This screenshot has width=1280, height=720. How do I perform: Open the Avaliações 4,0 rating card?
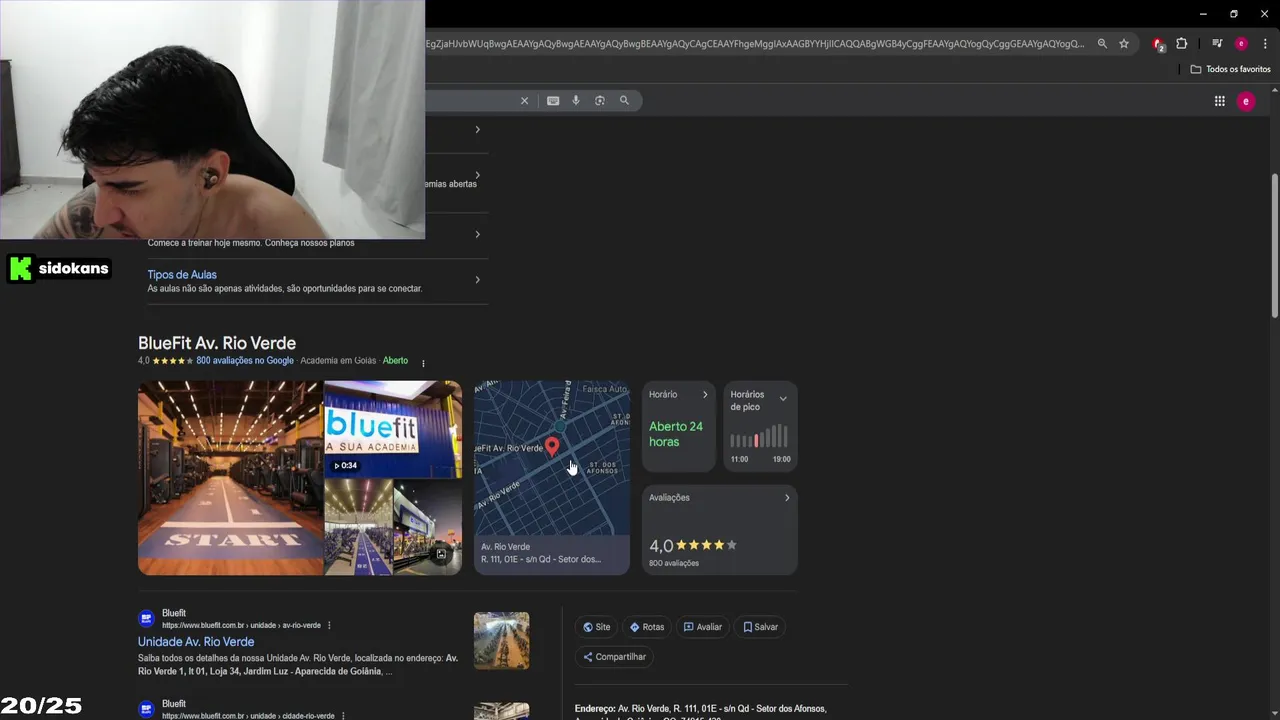pyautogui.click(x=719, y=530)
